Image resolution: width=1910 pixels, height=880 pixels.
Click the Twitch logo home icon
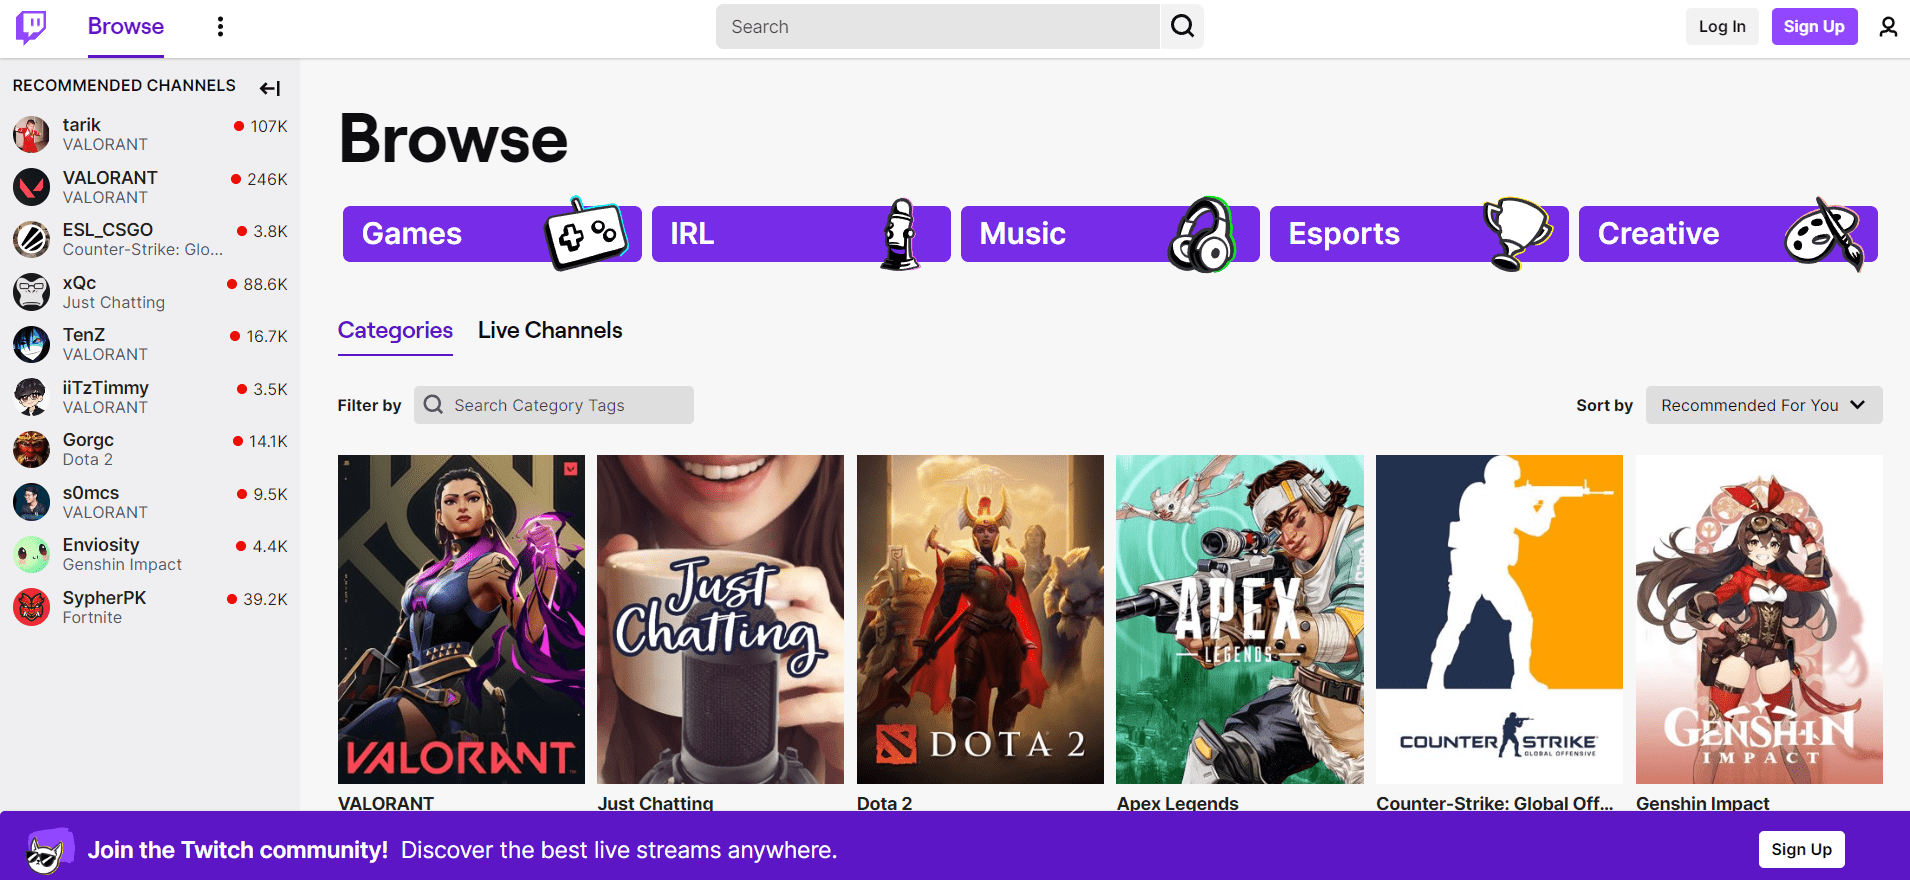pyautogui.click(x=31, y=27)
